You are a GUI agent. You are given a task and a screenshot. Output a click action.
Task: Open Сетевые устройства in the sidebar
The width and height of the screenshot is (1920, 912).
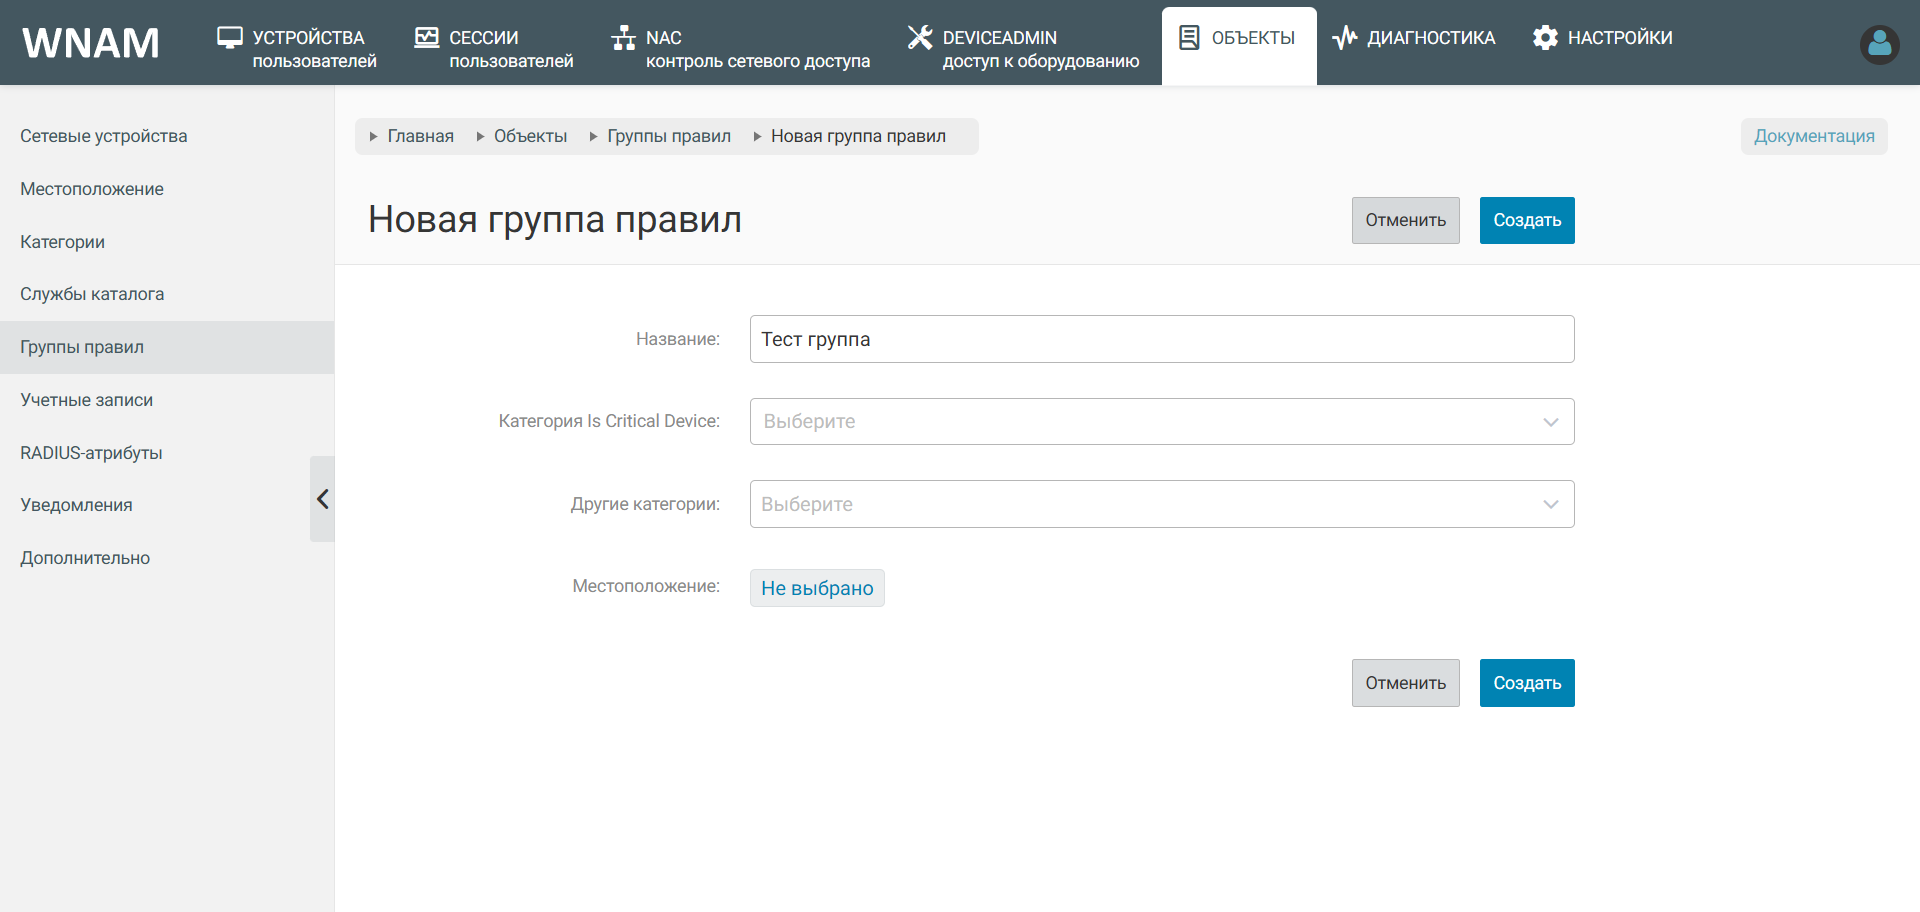coord(104,136)
